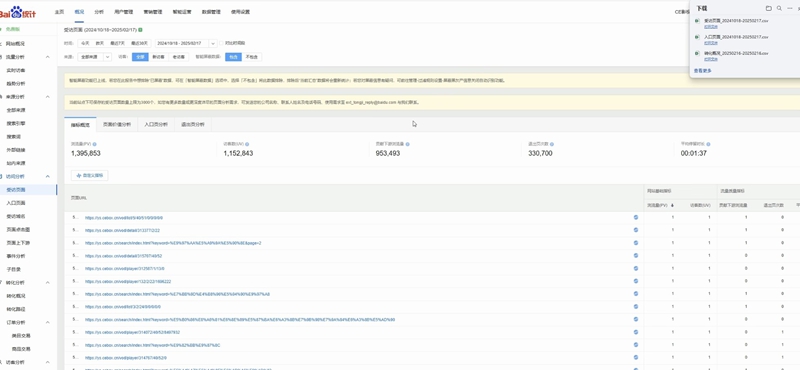Click the help icon beside 访客数(UV)

247,144
